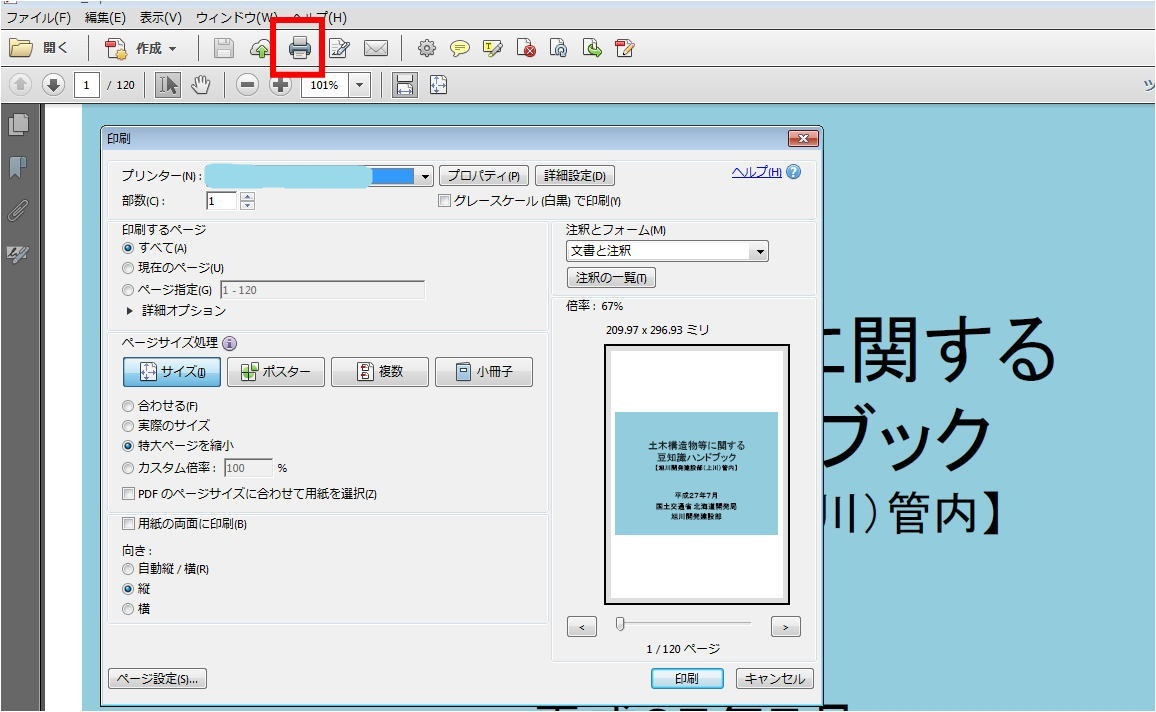The height and width of the screenshot is (712, 1156).
Task: Select the yellow comment bubble tool
Action: [459, 49]
